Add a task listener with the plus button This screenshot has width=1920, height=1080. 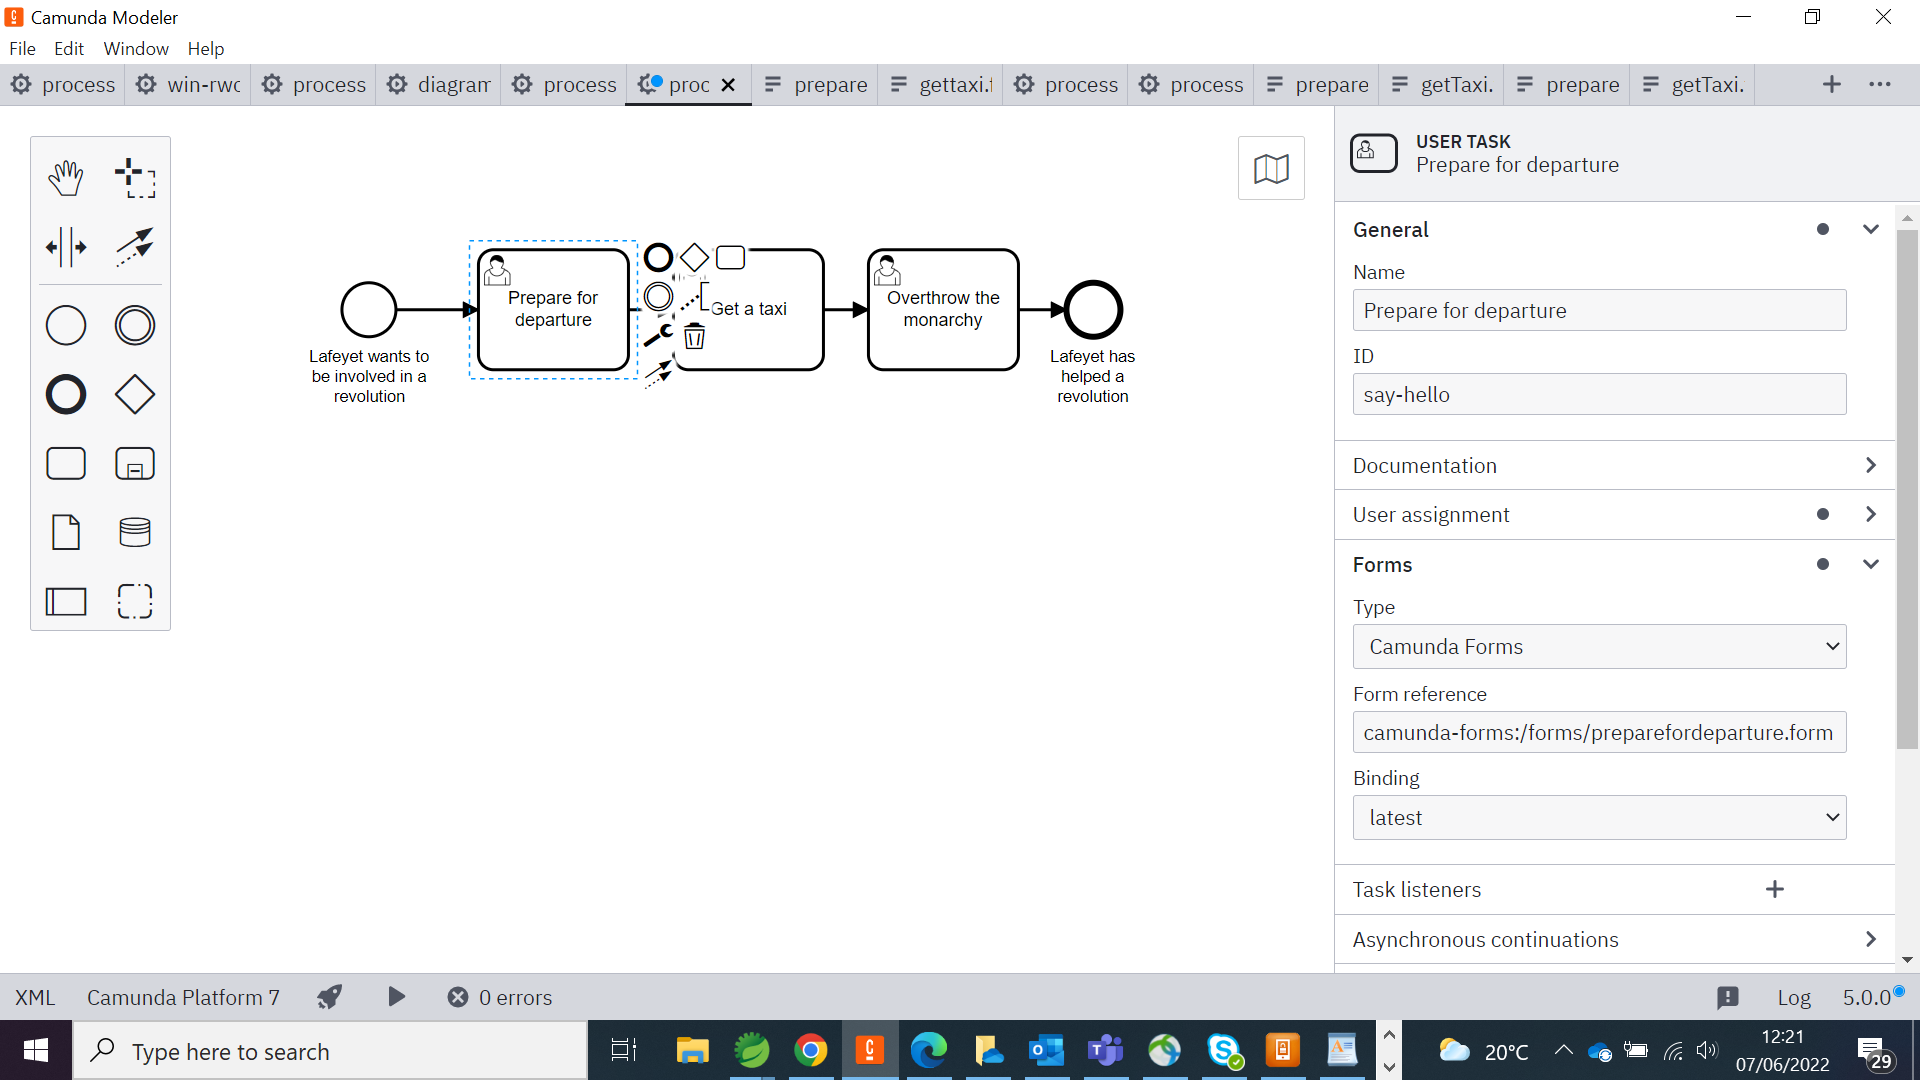(x=1774, y=889)
